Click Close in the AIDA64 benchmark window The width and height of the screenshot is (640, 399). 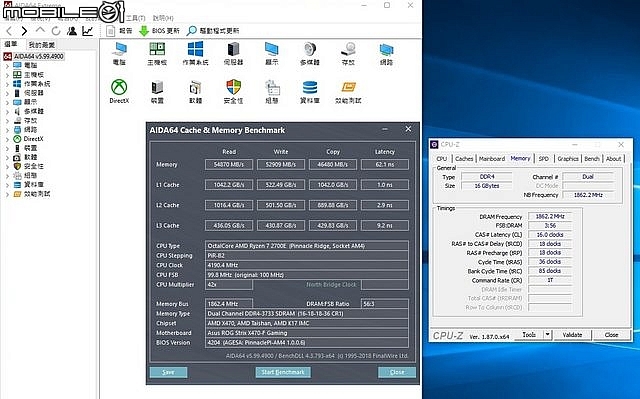coord(397,372)
